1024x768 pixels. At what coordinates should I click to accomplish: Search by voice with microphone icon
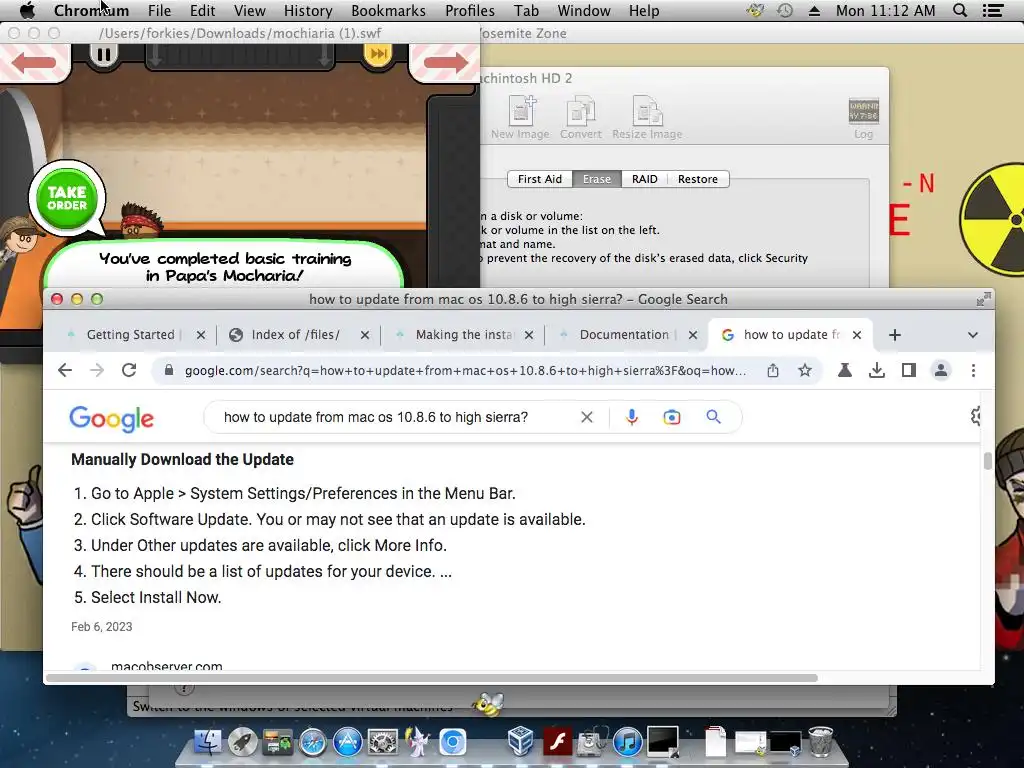[x=632, y=417]
